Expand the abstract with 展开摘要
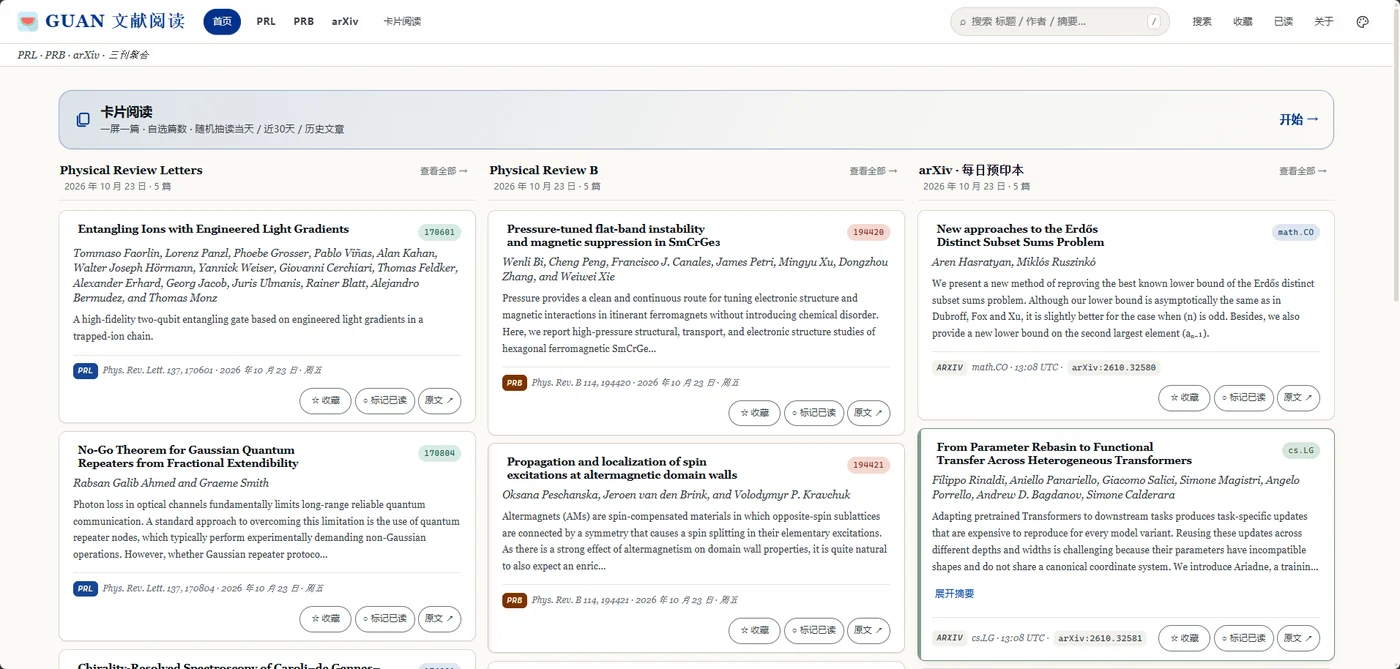Viewport: 1400px width, 669px height. [x=954, y=594]
